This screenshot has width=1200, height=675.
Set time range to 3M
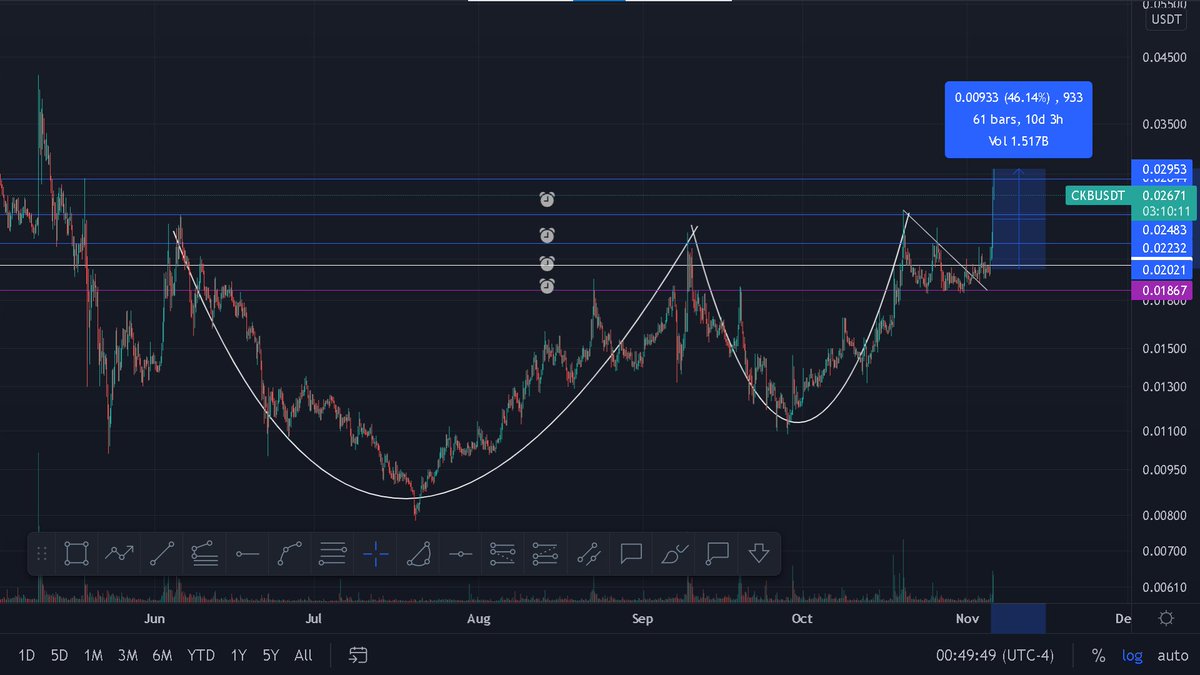(127, 656)
